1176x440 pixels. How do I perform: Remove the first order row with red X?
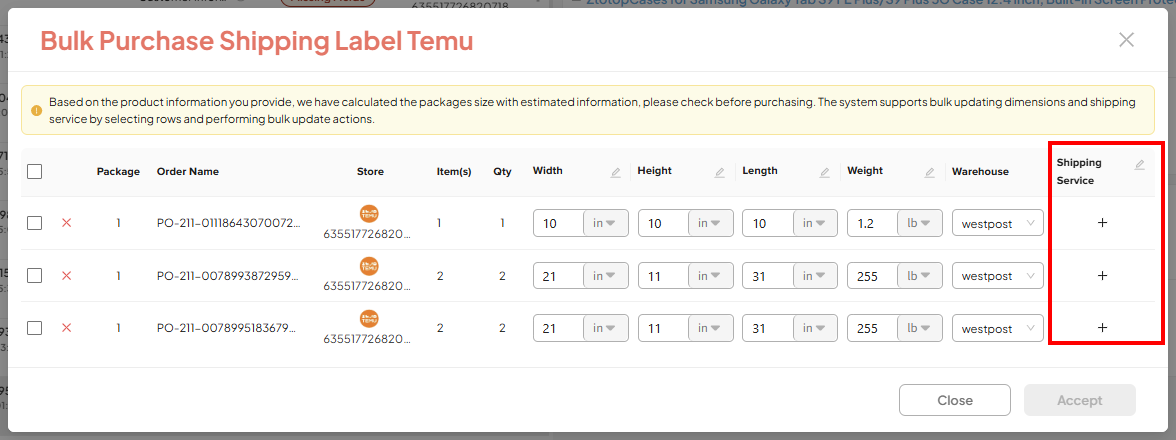click(x=67, y=223)
